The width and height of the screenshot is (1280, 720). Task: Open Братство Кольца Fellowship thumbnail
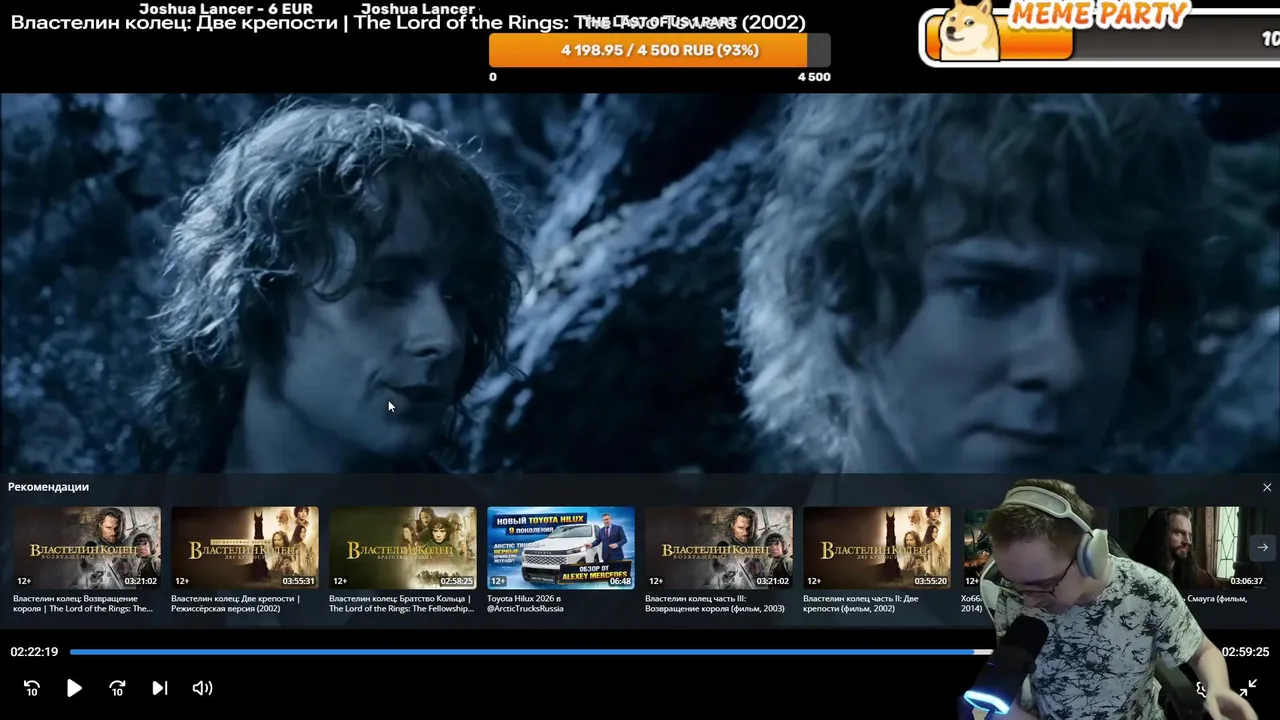tap(403, 548)
